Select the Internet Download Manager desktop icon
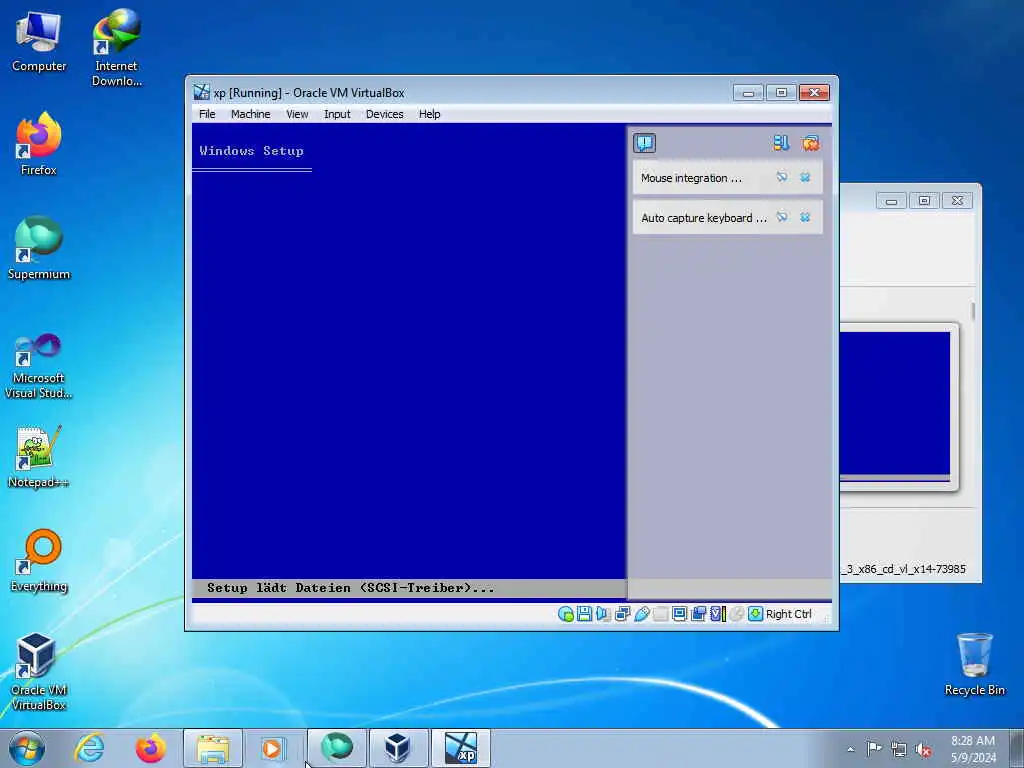This screenshot has height=768, width=1024. click(116, 48)
